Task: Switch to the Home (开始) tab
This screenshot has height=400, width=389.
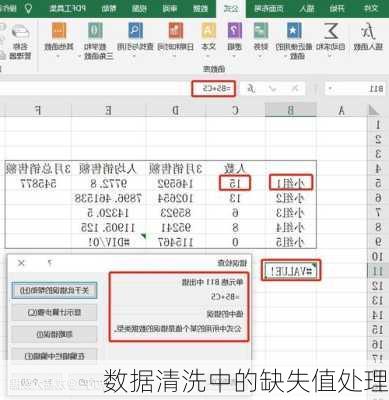Action: coord(337,8)
